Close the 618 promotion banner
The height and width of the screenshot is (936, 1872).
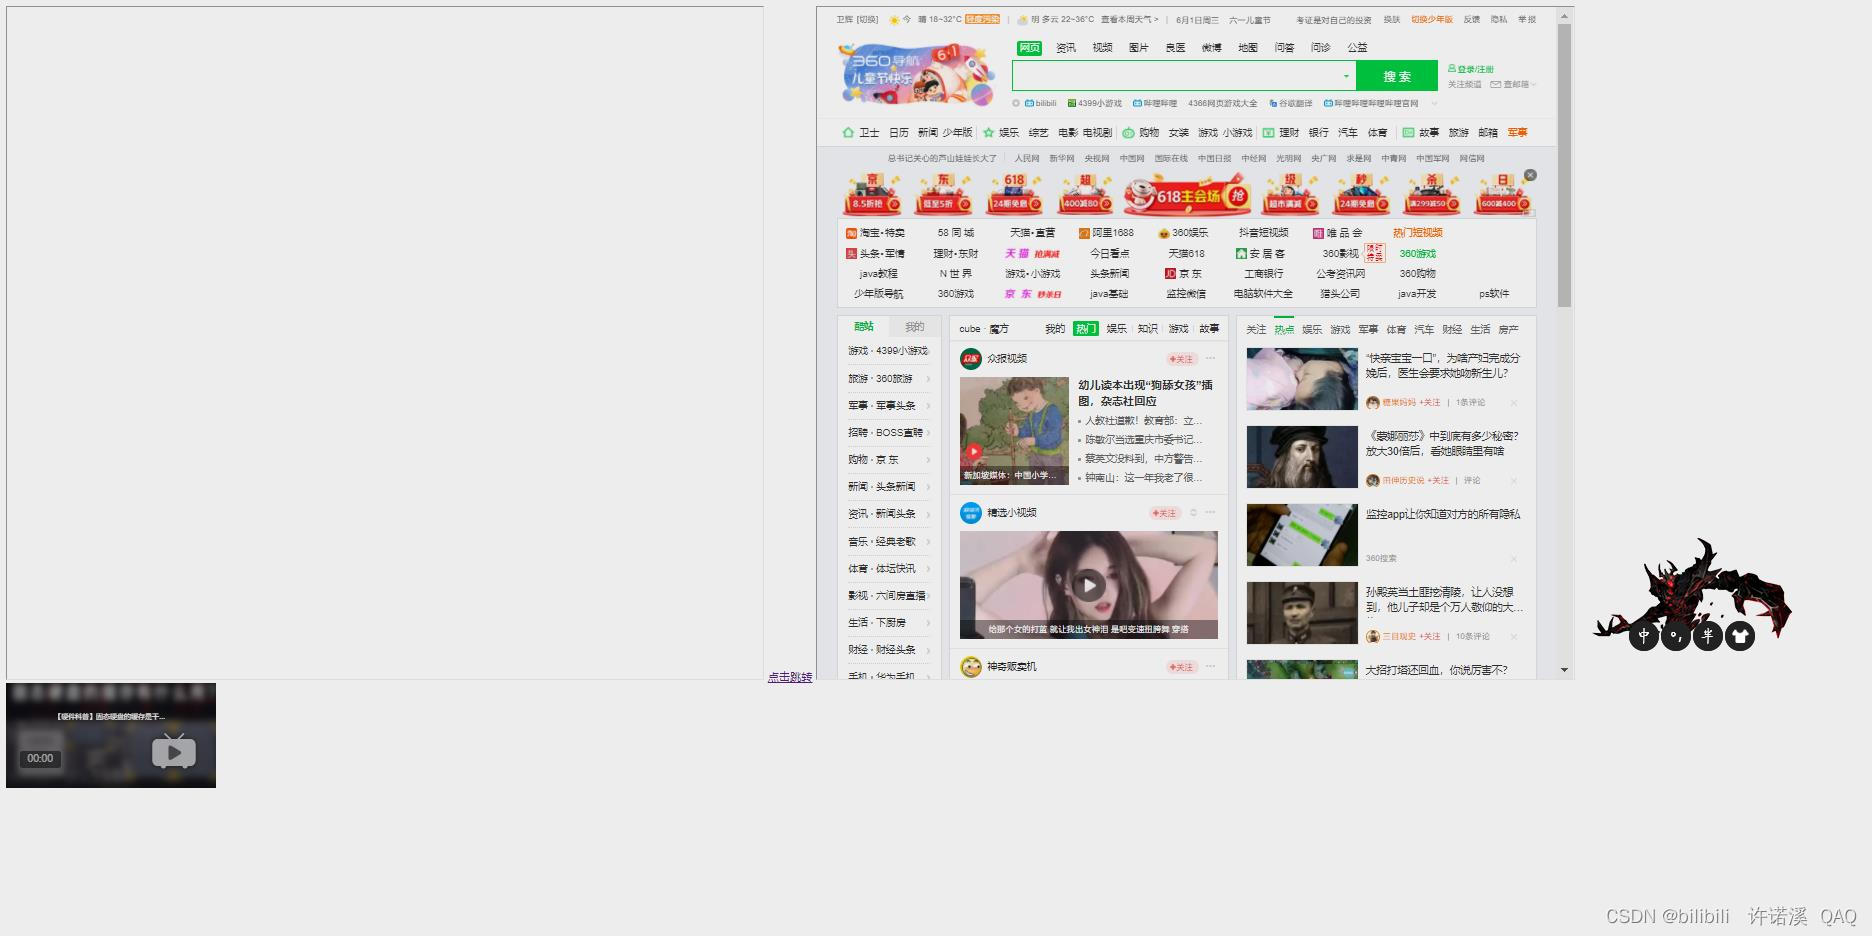(x=1530, y=175)
